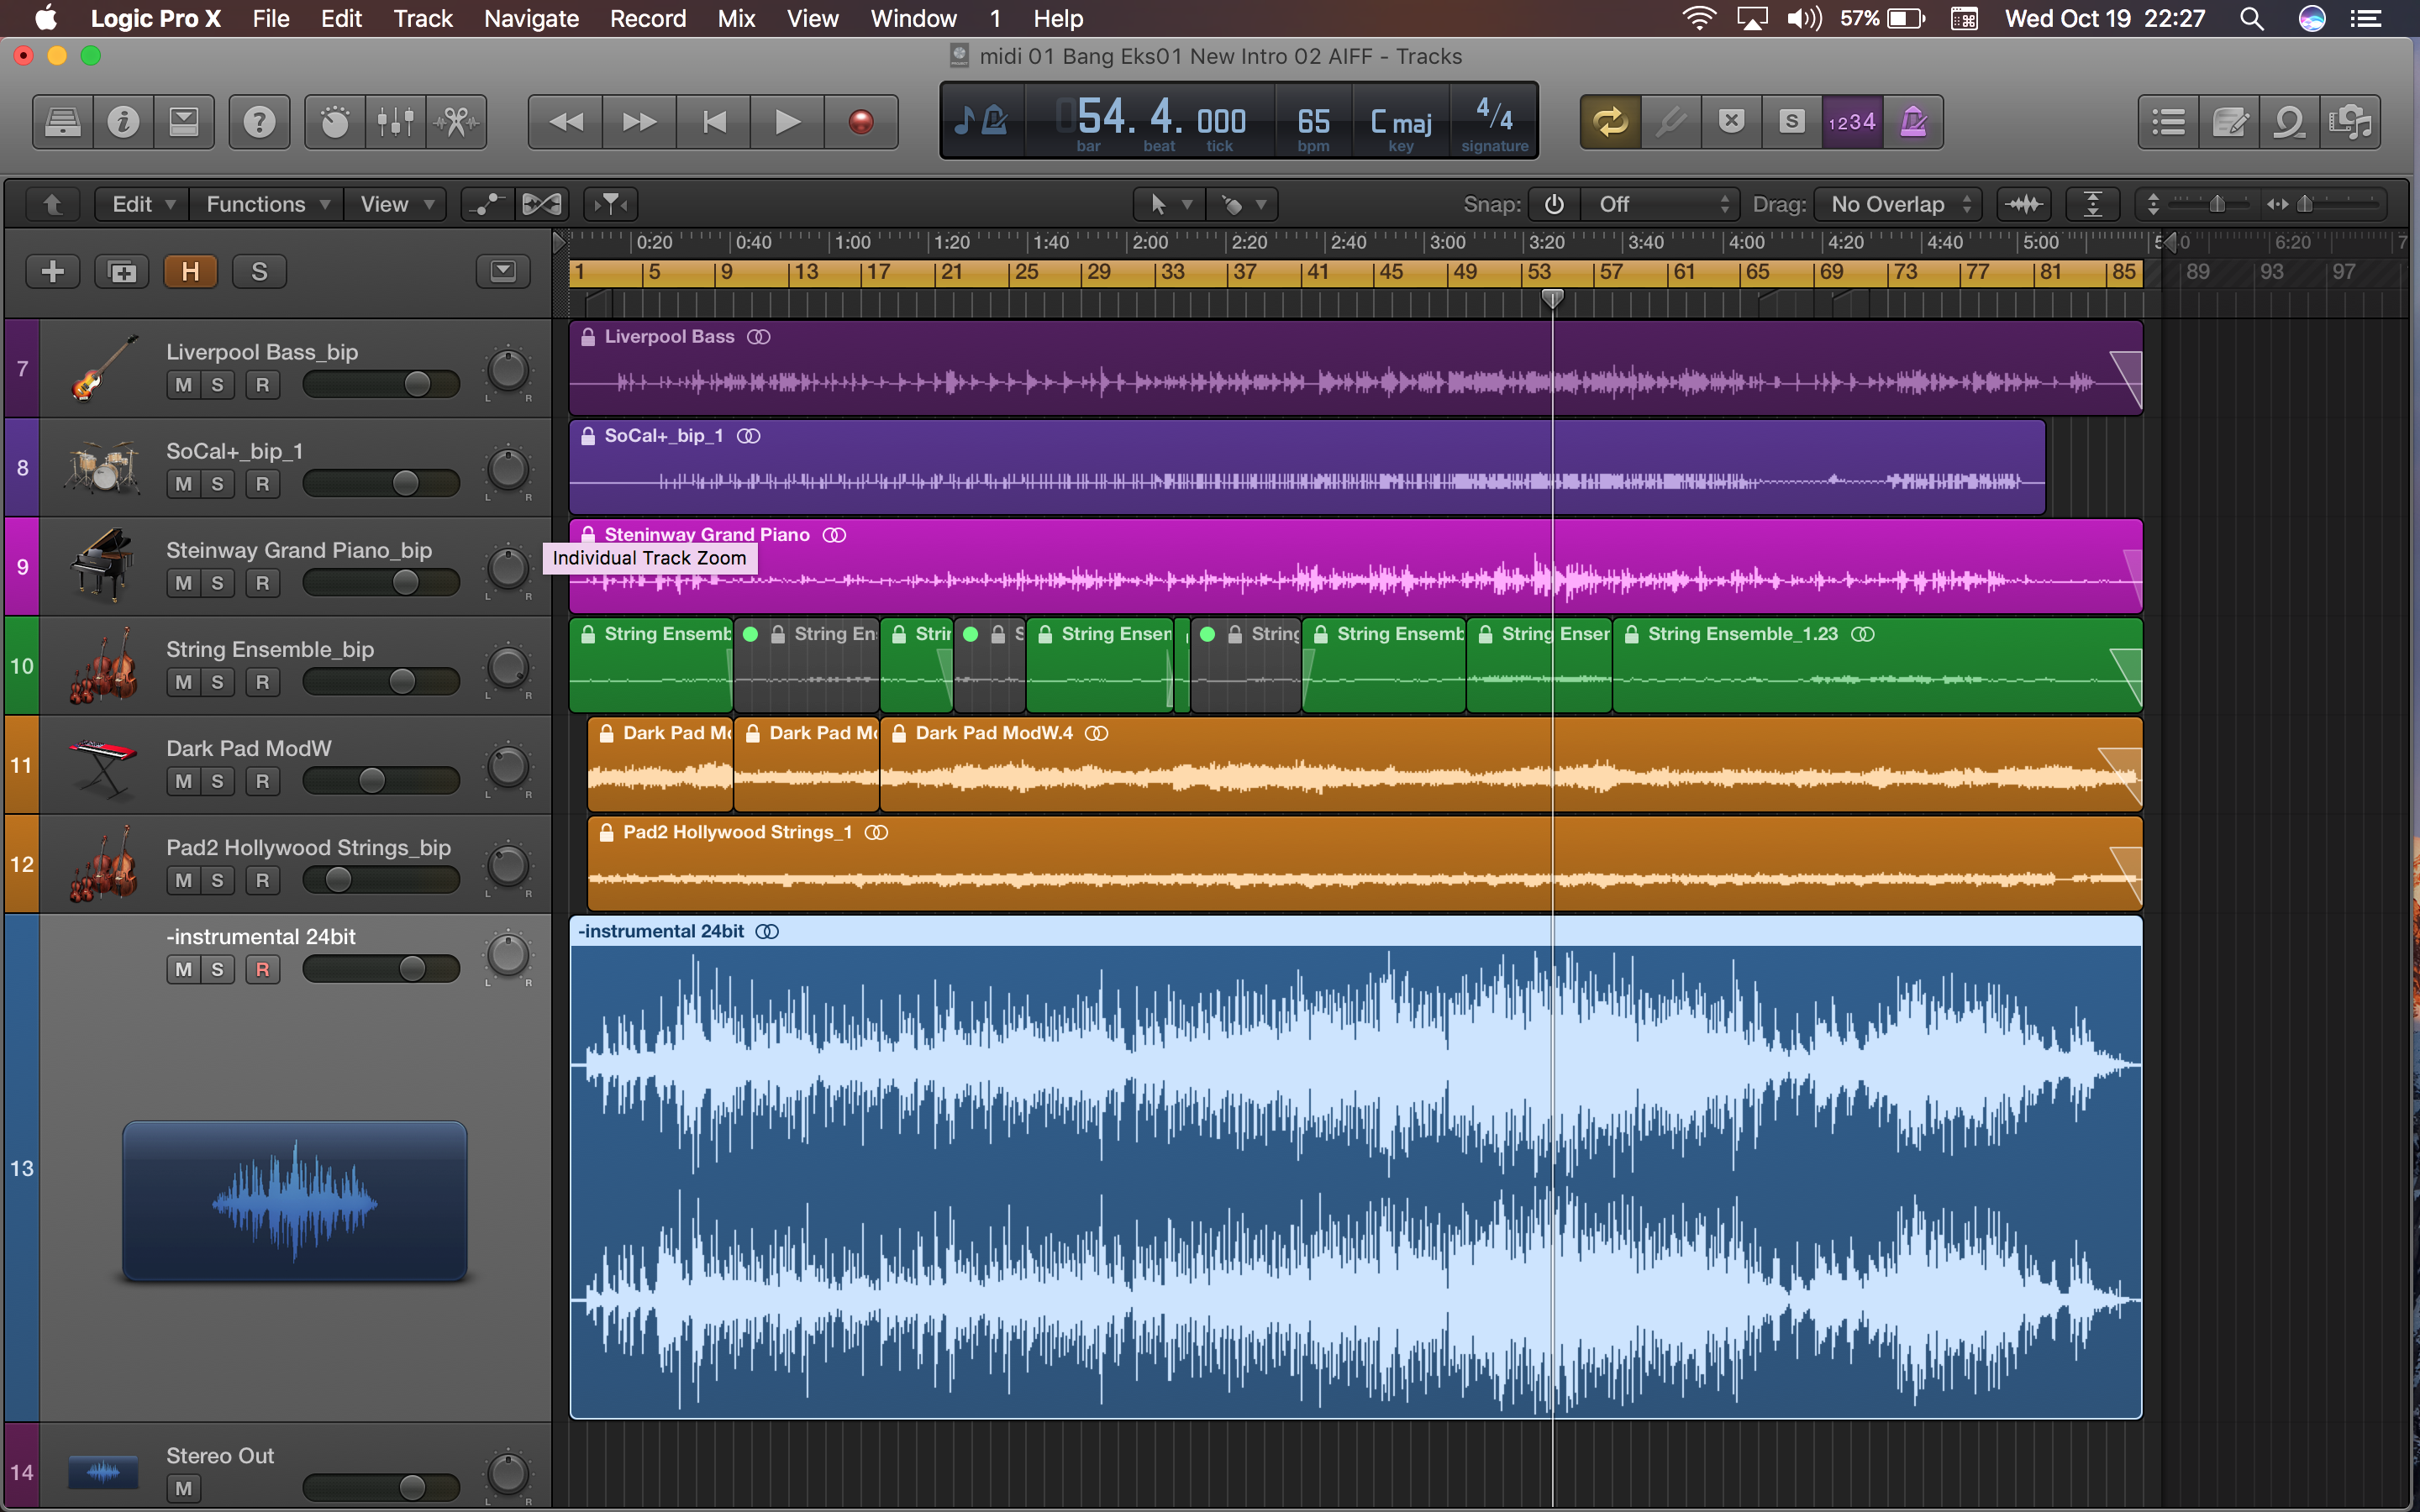Open the File menu
This screenshot has height=1512, width=2420.
click(x=270, y=18)
